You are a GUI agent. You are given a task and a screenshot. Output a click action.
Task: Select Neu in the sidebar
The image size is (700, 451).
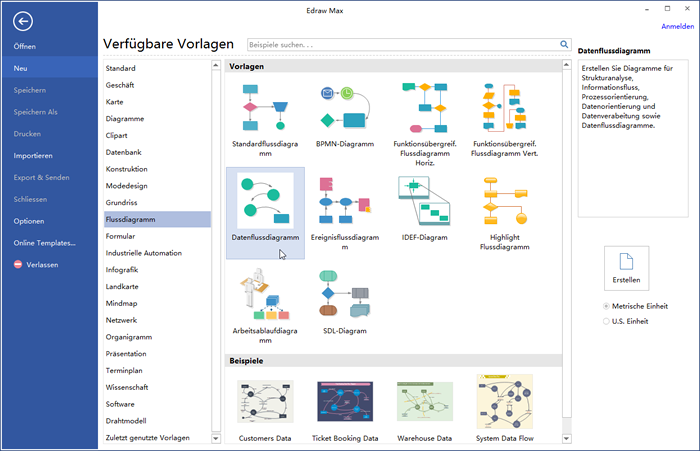(x=50, y=68)
